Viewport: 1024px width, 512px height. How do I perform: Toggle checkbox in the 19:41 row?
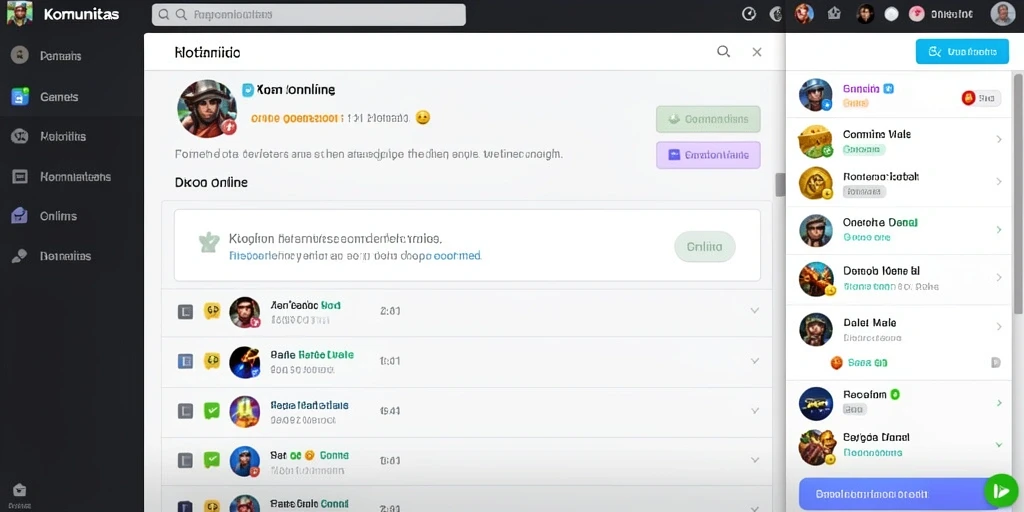click(185, 411)
